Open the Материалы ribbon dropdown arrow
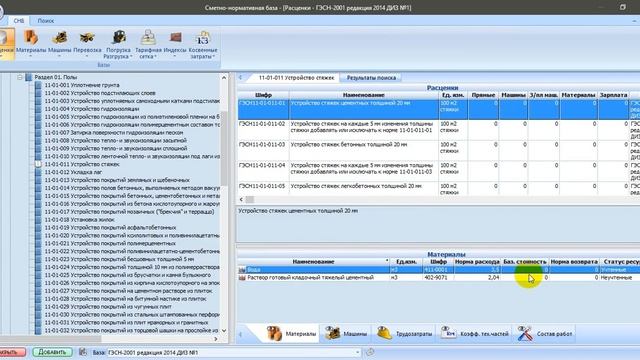This screenshot has height=360, width=640. click(31, 57)
